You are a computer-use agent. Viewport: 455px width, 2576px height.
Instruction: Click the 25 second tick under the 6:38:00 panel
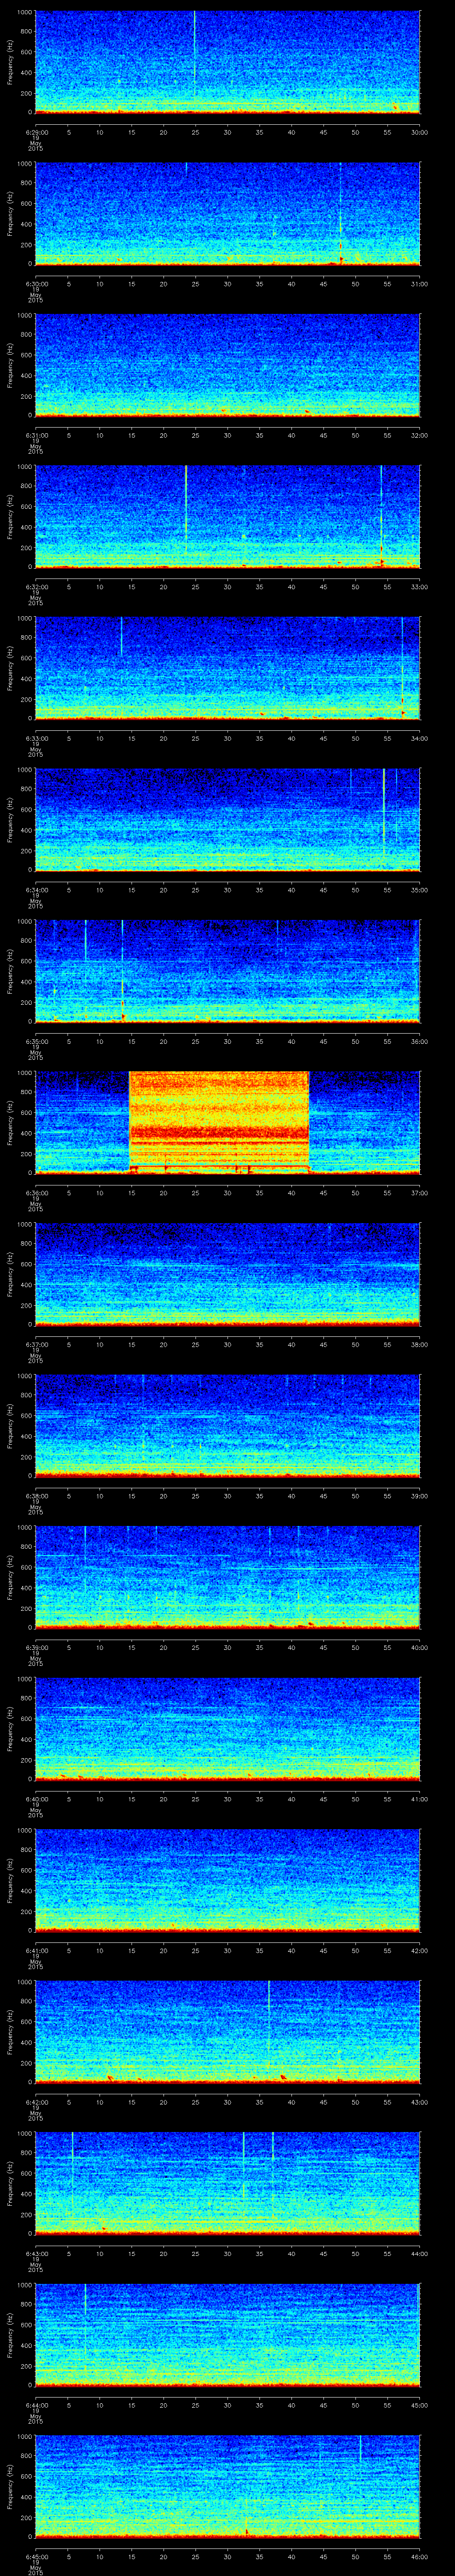195,1495
